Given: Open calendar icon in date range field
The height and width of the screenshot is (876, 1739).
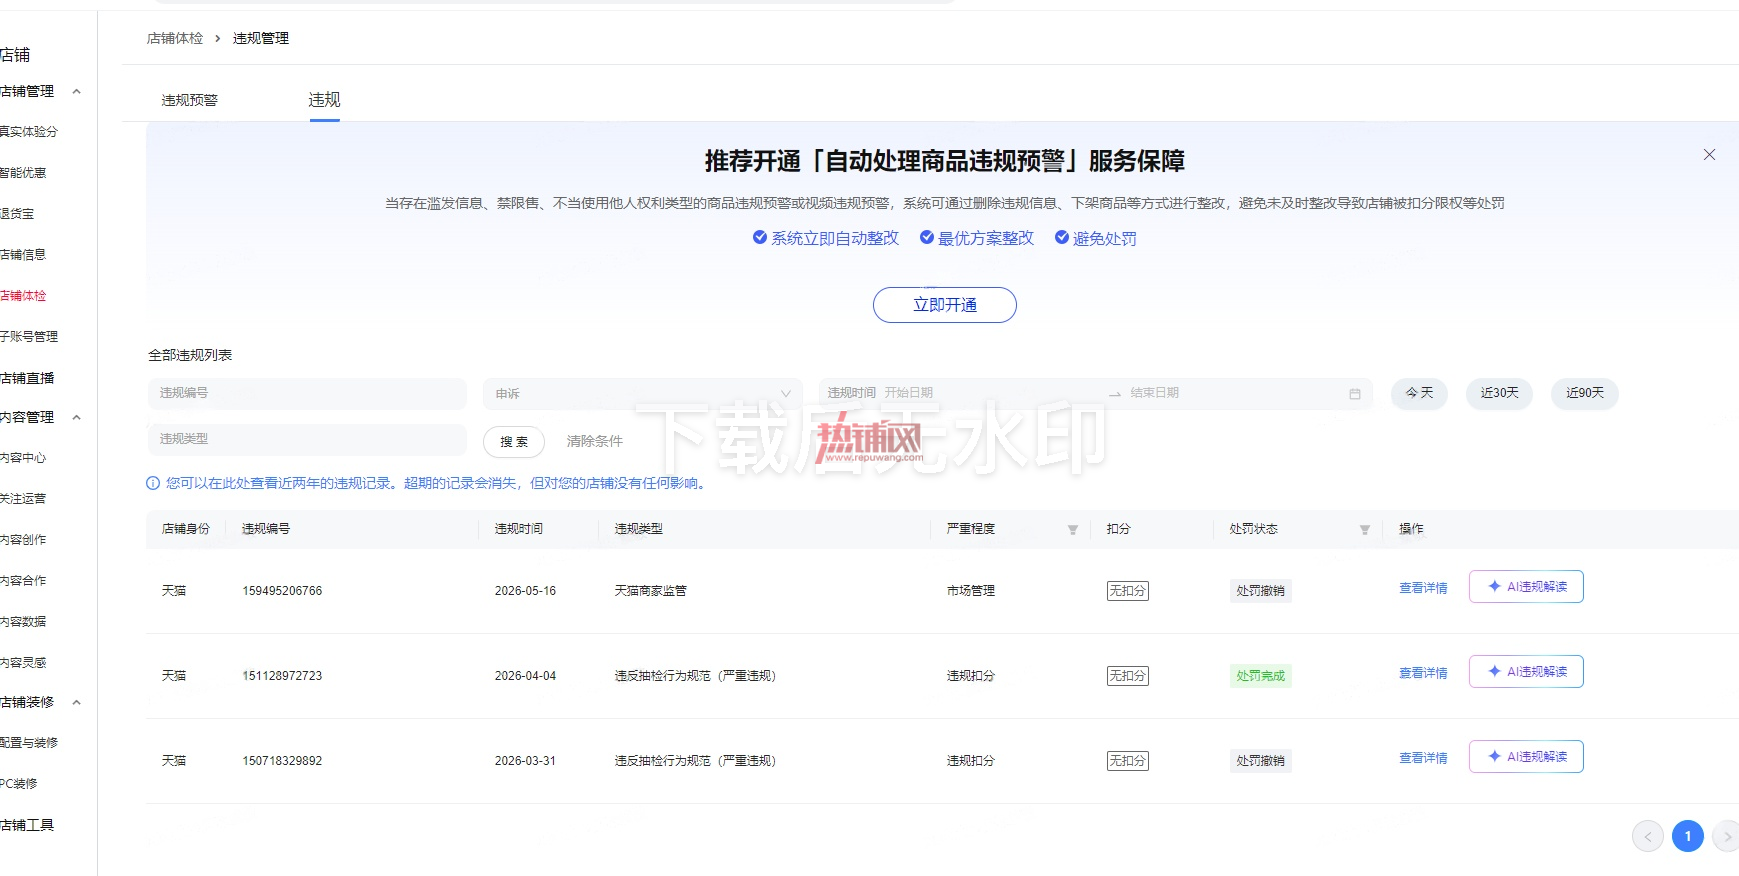Looking at the screenshot, I should coord(1354,394).
